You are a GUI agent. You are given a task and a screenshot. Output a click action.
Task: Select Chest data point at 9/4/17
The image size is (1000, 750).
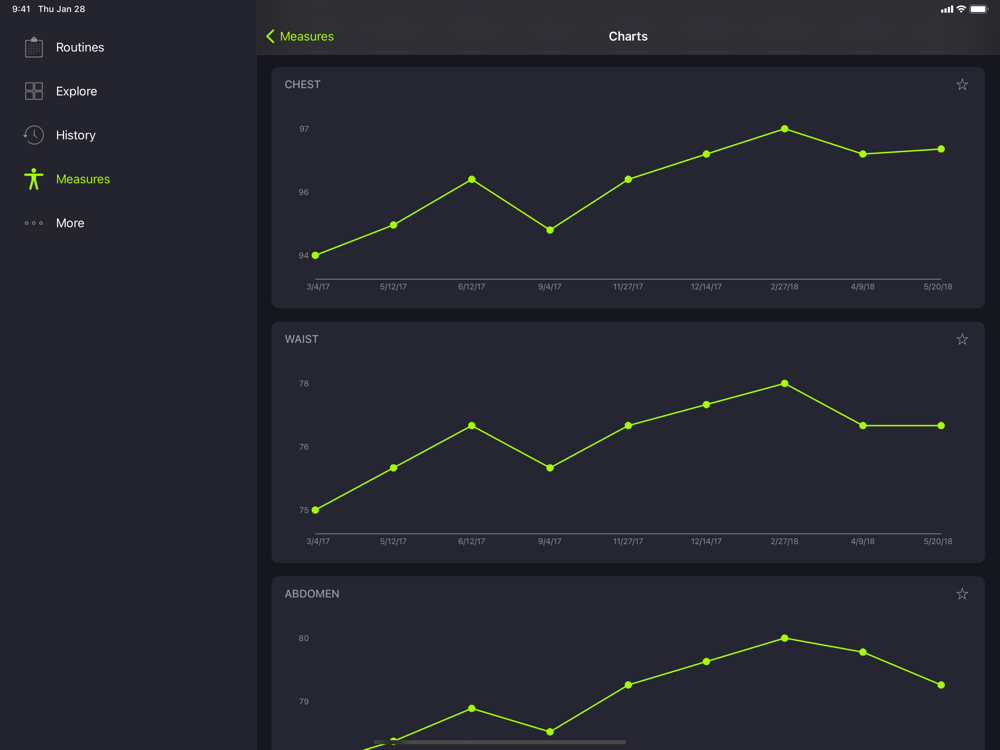tap(550, 230)
